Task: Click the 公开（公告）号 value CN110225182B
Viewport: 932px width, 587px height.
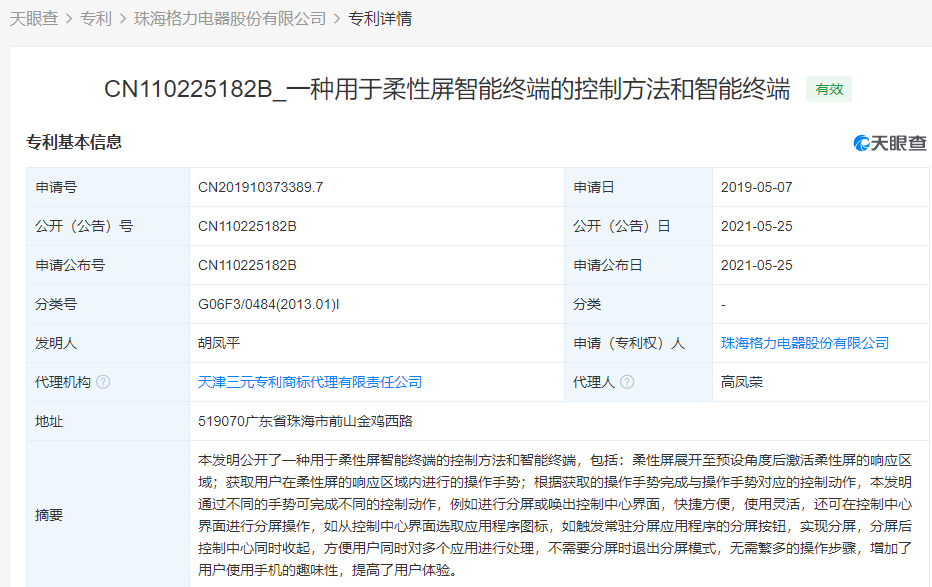Action: [x=247, y=226]
